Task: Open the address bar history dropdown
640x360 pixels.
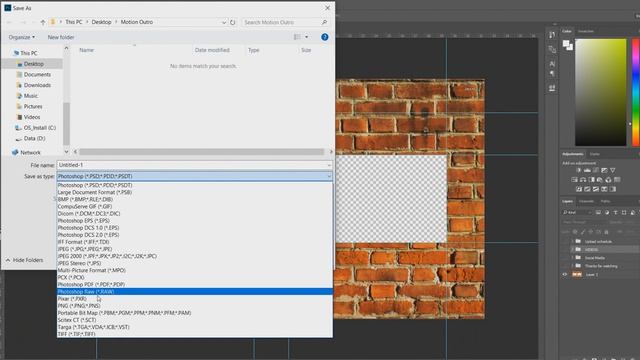Action: [224, 22]
